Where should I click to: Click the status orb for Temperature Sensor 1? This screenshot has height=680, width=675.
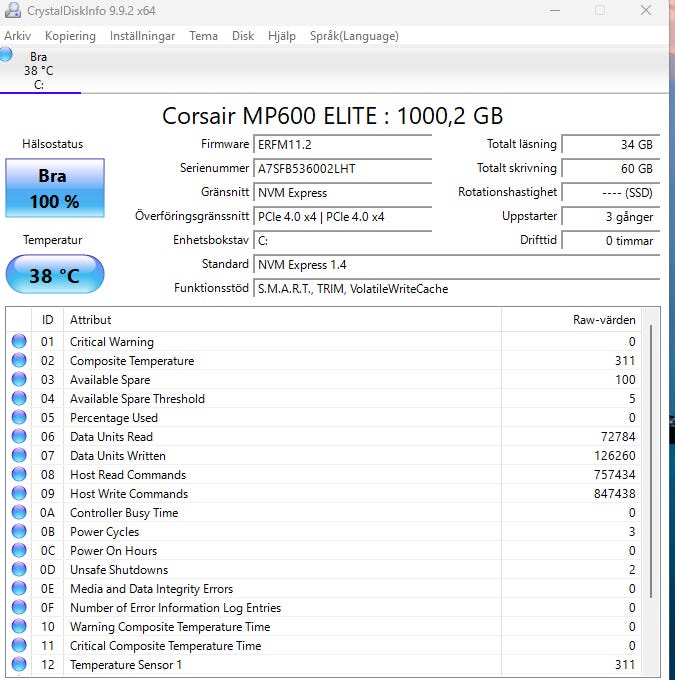pos(19,664)
